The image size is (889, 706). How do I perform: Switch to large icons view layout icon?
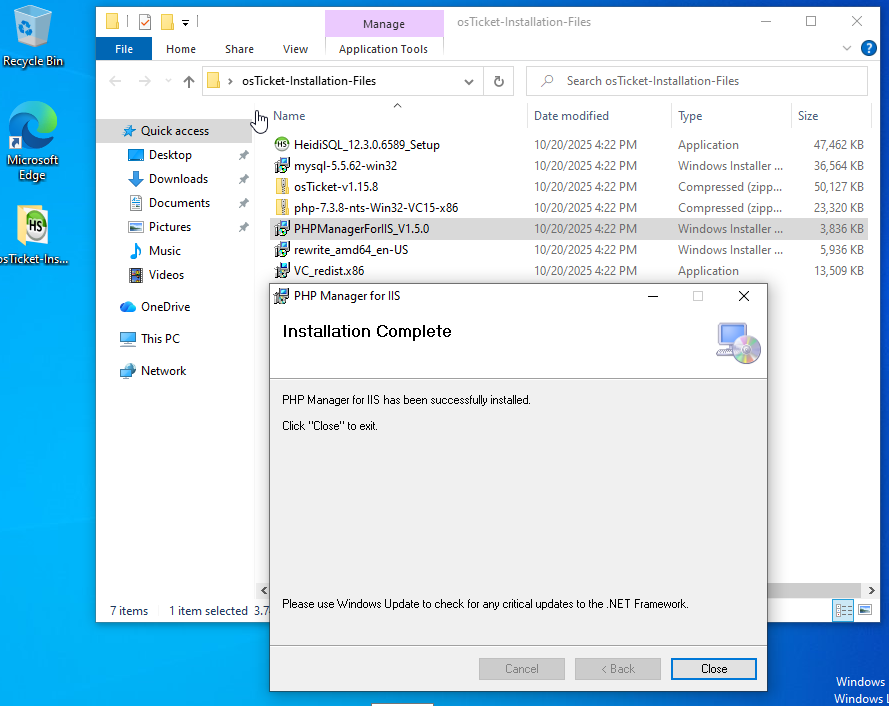[x=865, y=610]
